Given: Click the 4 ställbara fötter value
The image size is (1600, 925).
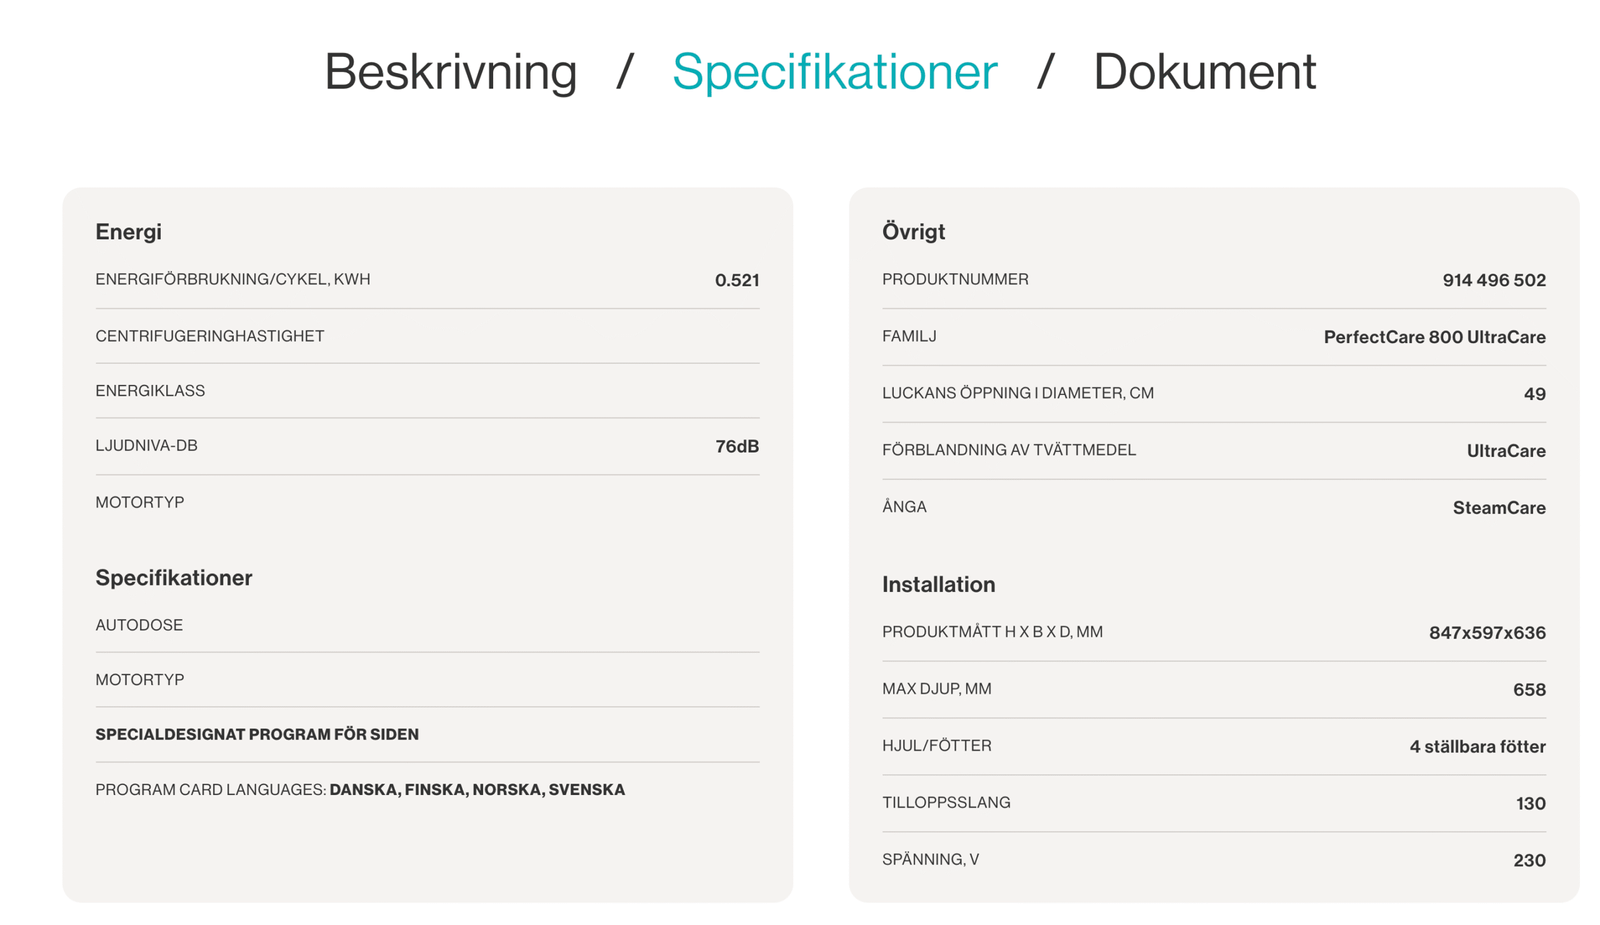Looking at the screenshot, I should [x=1476, y=747].
